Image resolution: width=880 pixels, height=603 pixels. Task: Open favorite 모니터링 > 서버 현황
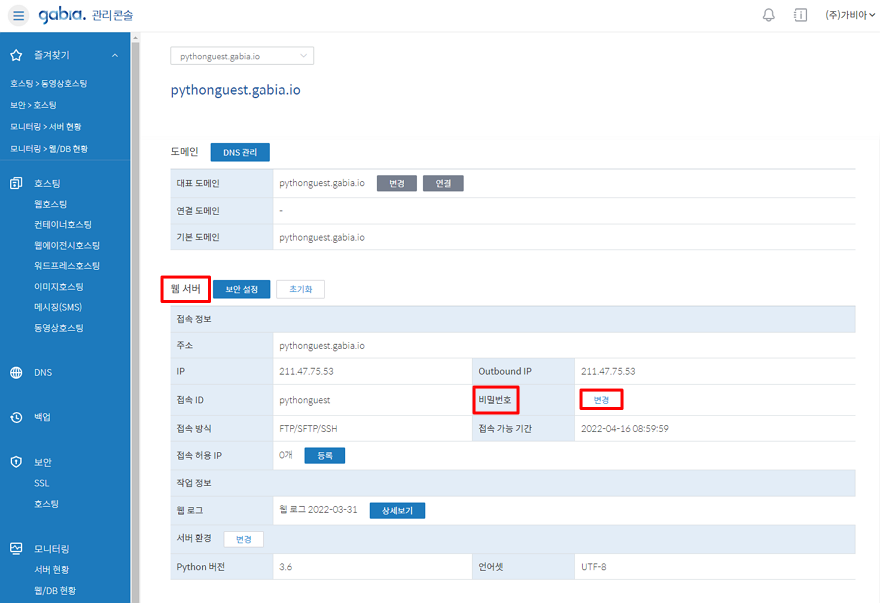click(x=45, y=127)
